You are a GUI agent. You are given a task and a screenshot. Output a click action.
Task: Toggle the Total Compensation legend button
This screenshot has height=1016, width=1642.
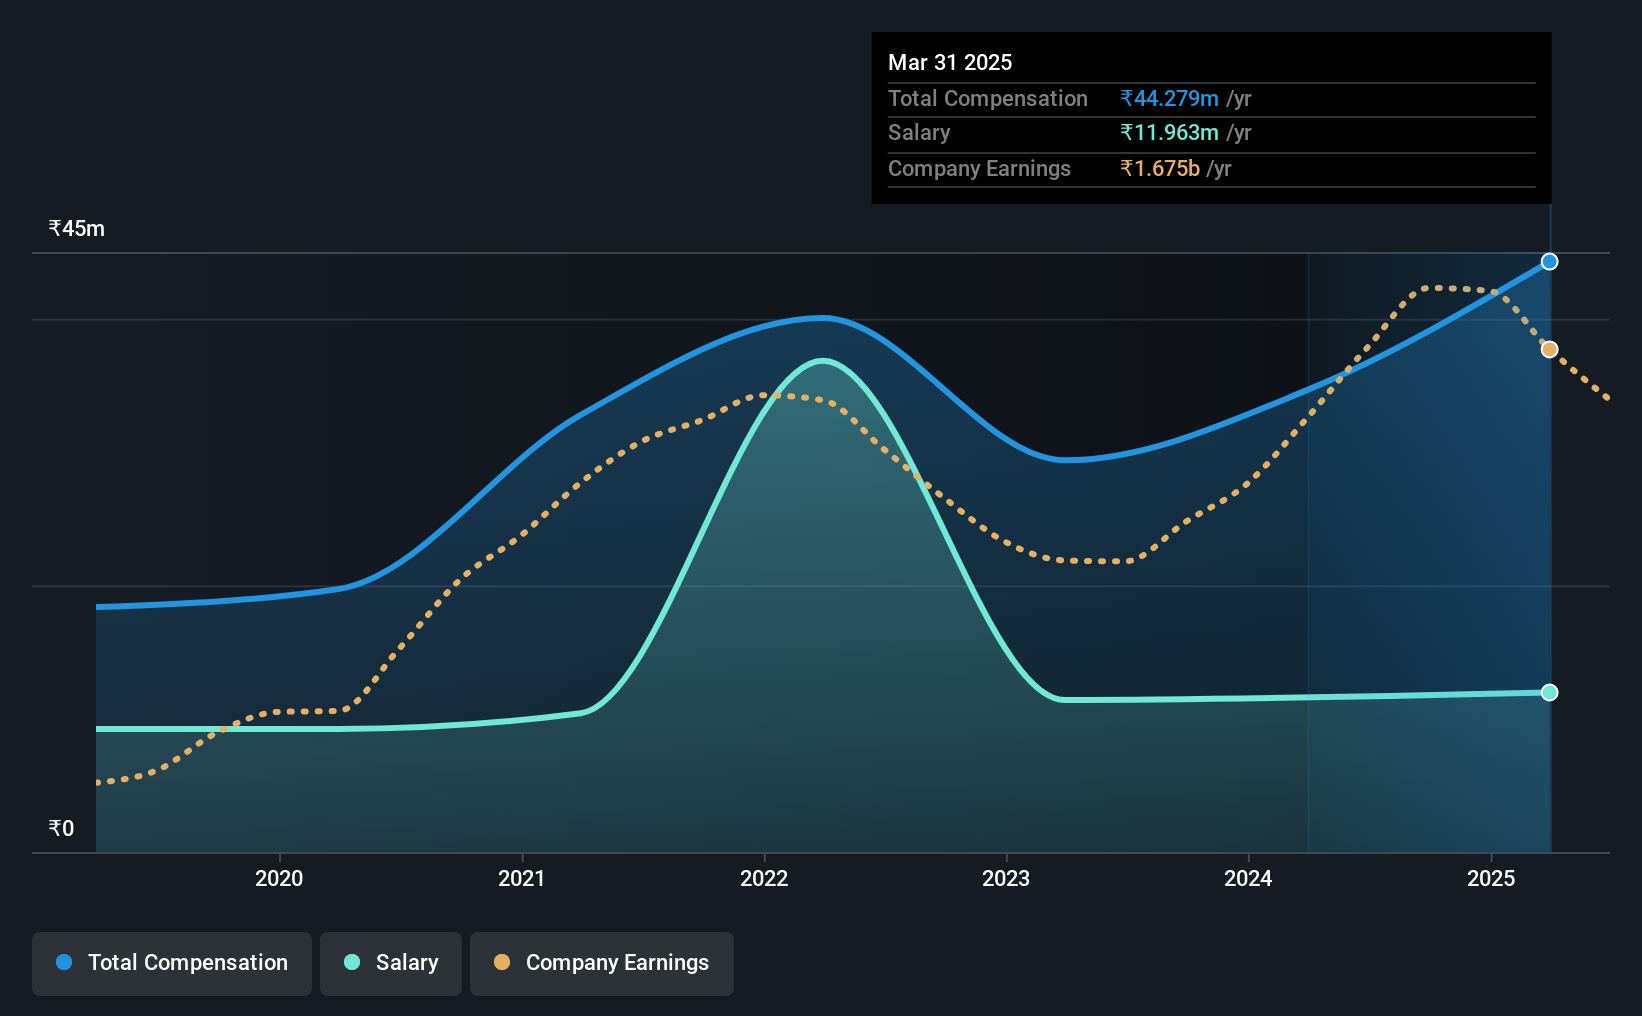(172, 963)
